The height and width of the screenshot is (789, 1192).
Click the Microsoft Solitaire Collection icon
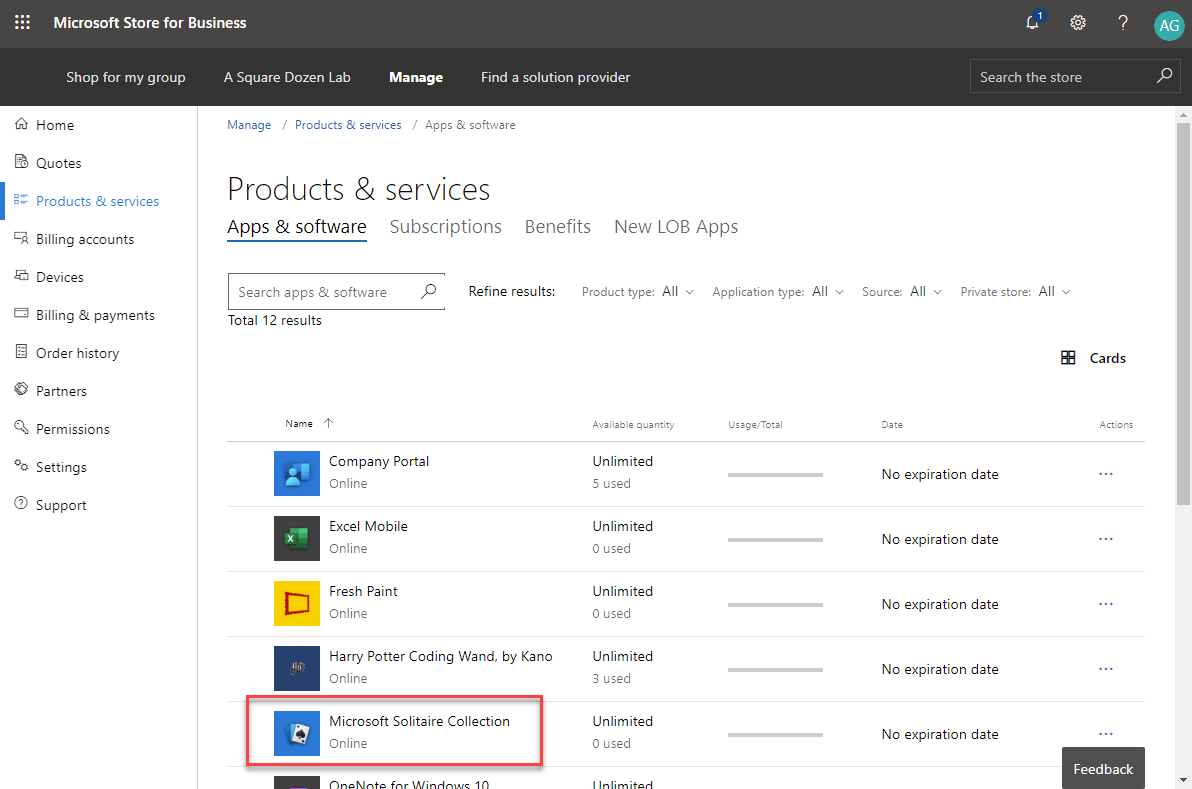pyautogui.click(x=296, y=733)
